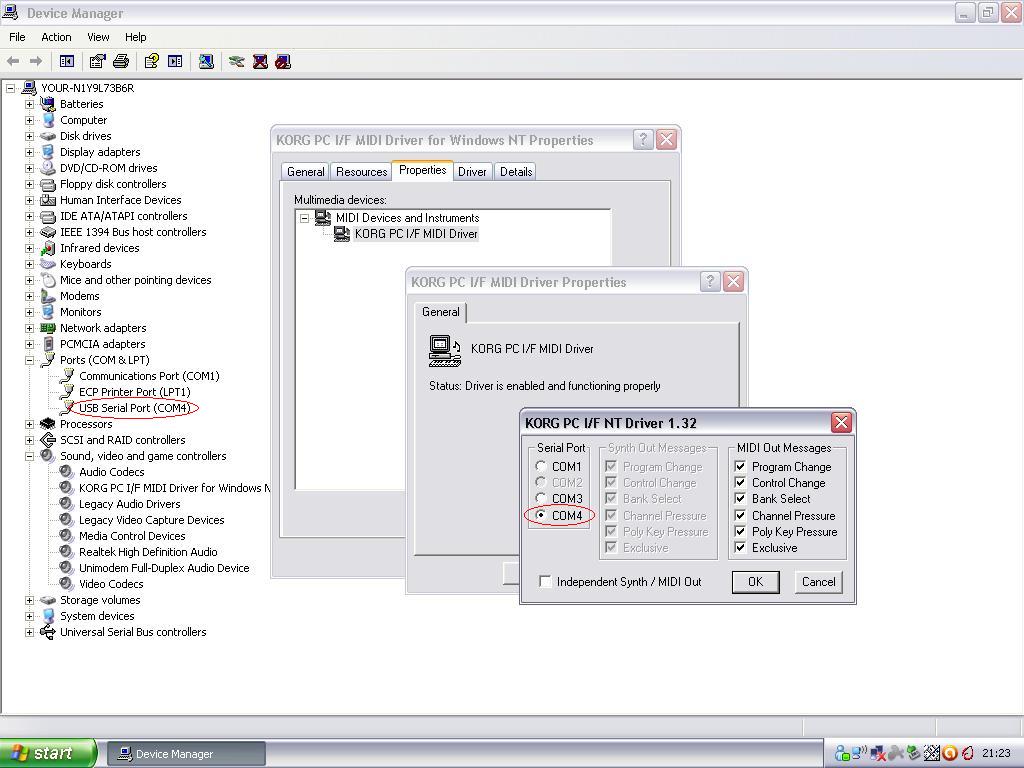Click the Update driver toolbar icon
The height and width of the screenshot is (768, 1024).
(x=236, y=61)
